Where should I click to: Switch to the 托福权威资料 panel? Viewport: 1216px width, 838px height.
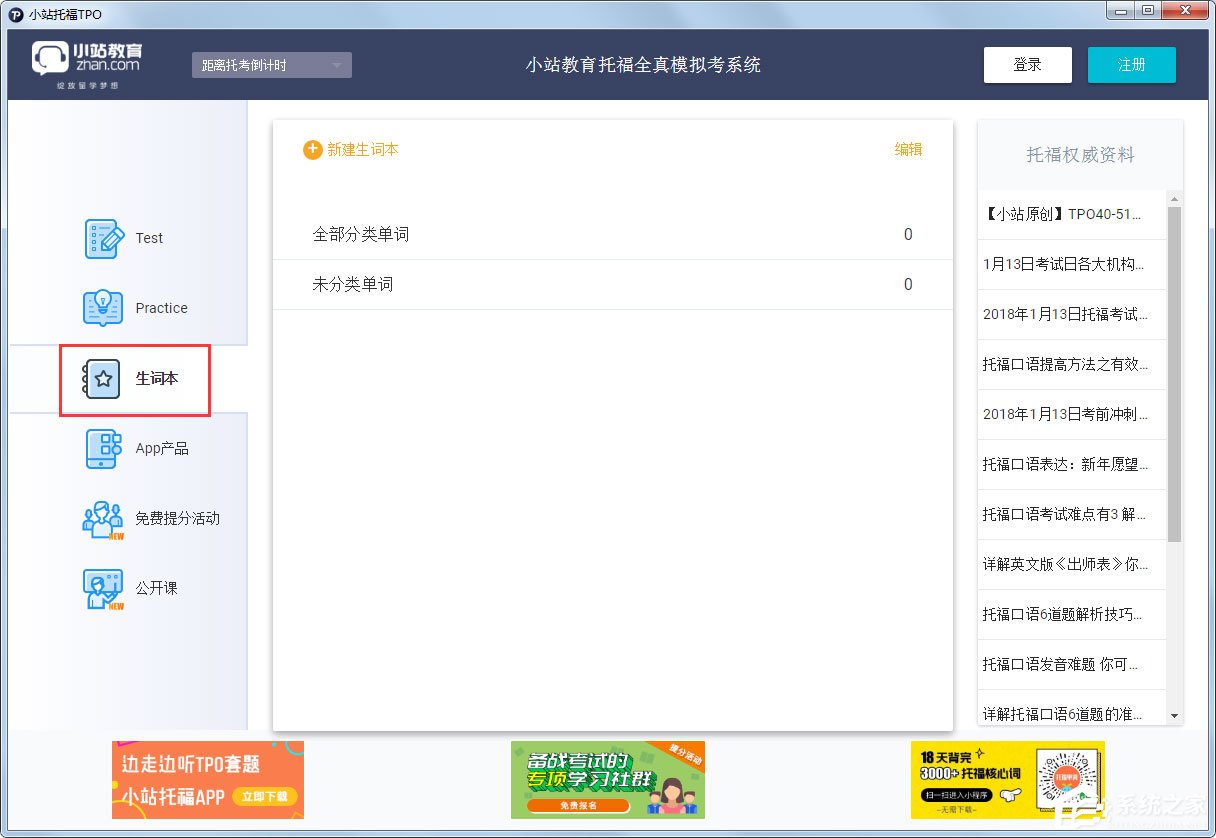(1080, 152)
